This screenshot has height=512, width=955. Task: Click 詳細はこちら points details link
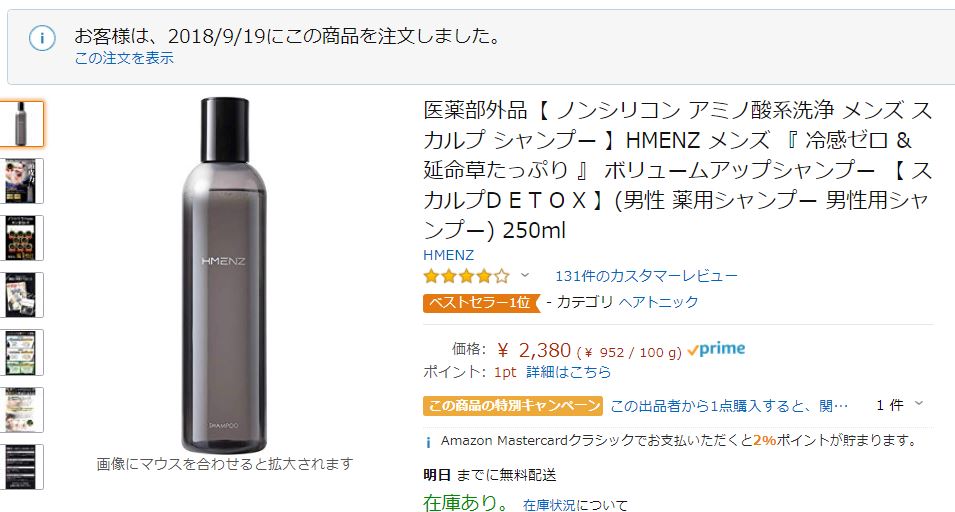(x=568, y=372)
